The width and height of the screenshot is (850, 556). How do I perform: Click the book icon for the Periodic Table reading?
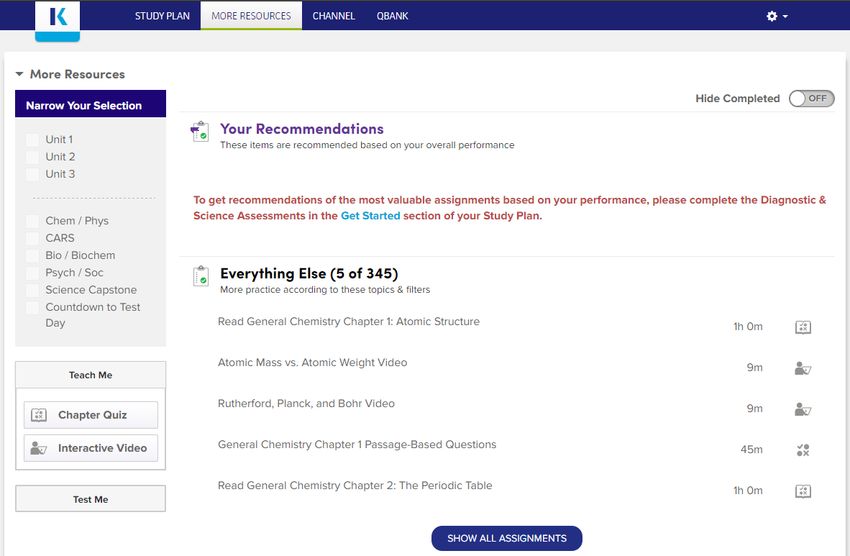click(x=803, y=491)
